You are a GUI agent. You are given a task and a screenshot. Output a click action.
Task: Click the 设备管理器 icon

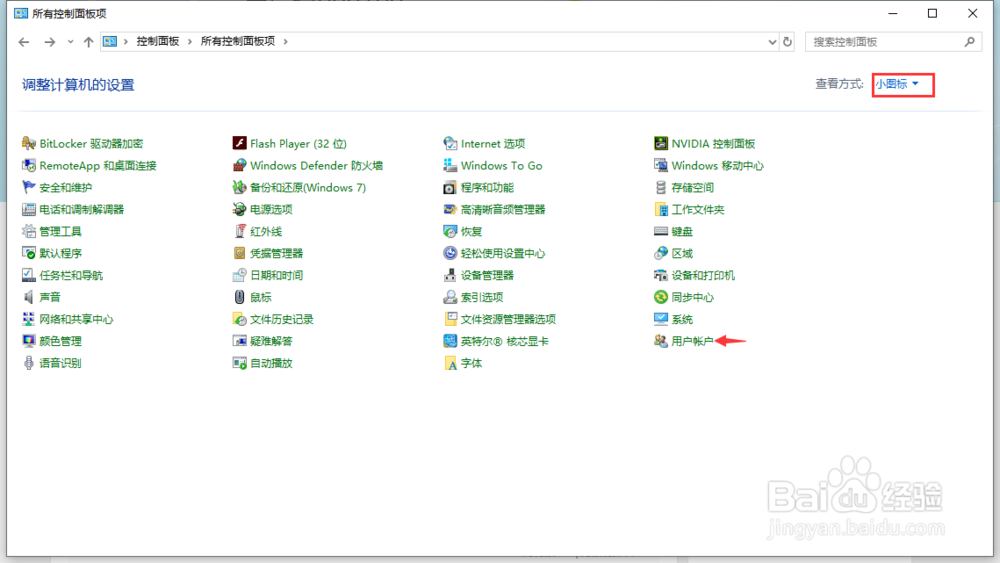click(x=450, y=275)
